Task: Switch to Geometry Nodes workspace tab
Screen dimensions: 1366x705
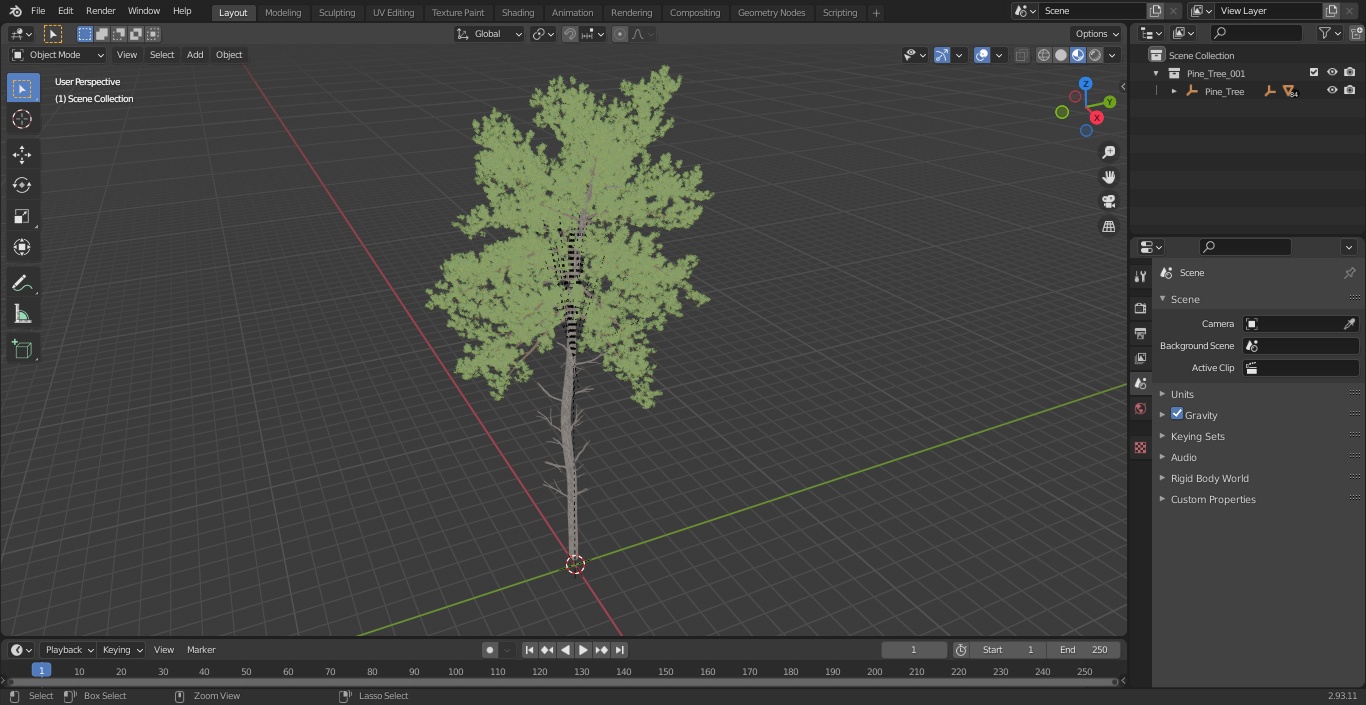Action: tap(771, 13)
